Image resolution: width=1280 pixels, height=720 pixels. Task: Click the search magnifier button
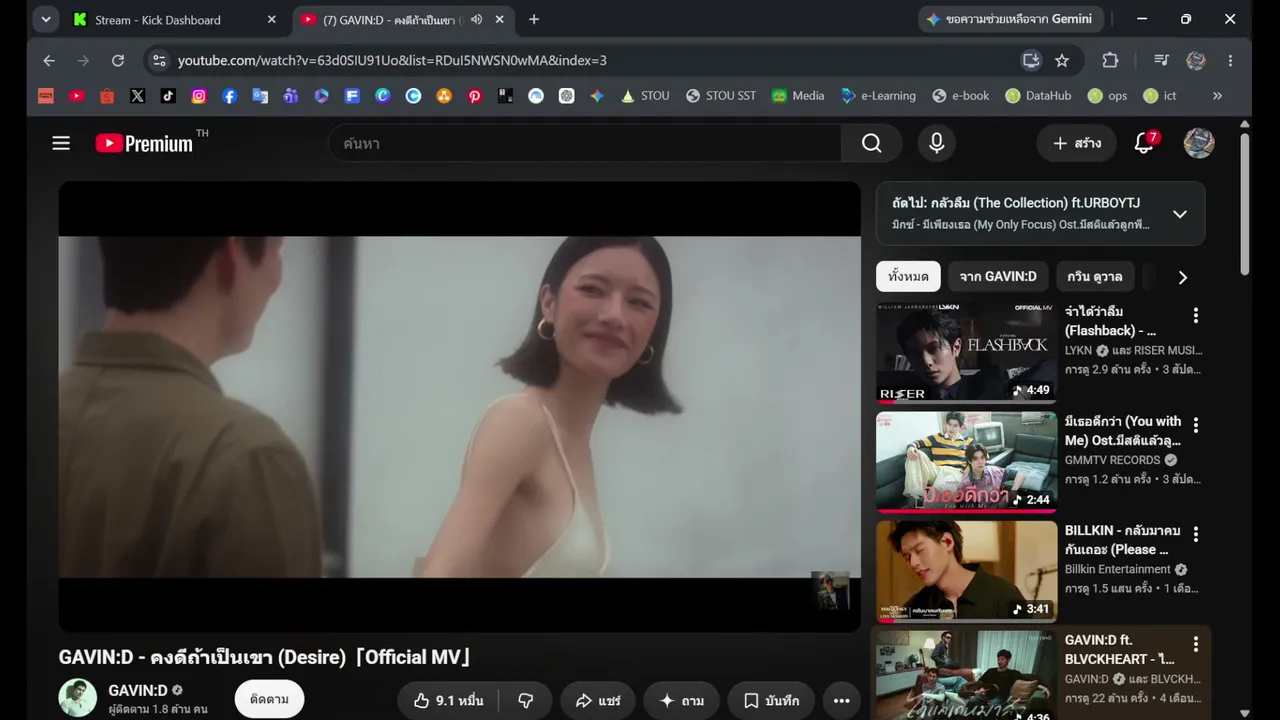click(x=872, y=143)
